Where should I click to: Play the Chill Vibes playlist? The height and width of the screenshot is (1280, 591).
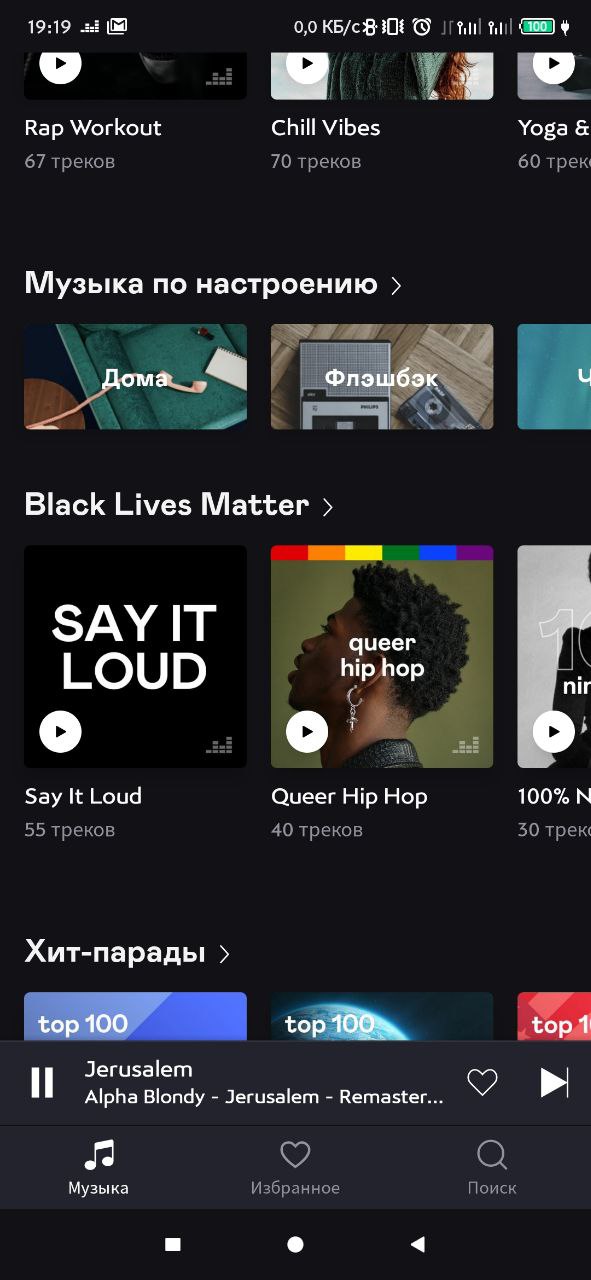307,65
